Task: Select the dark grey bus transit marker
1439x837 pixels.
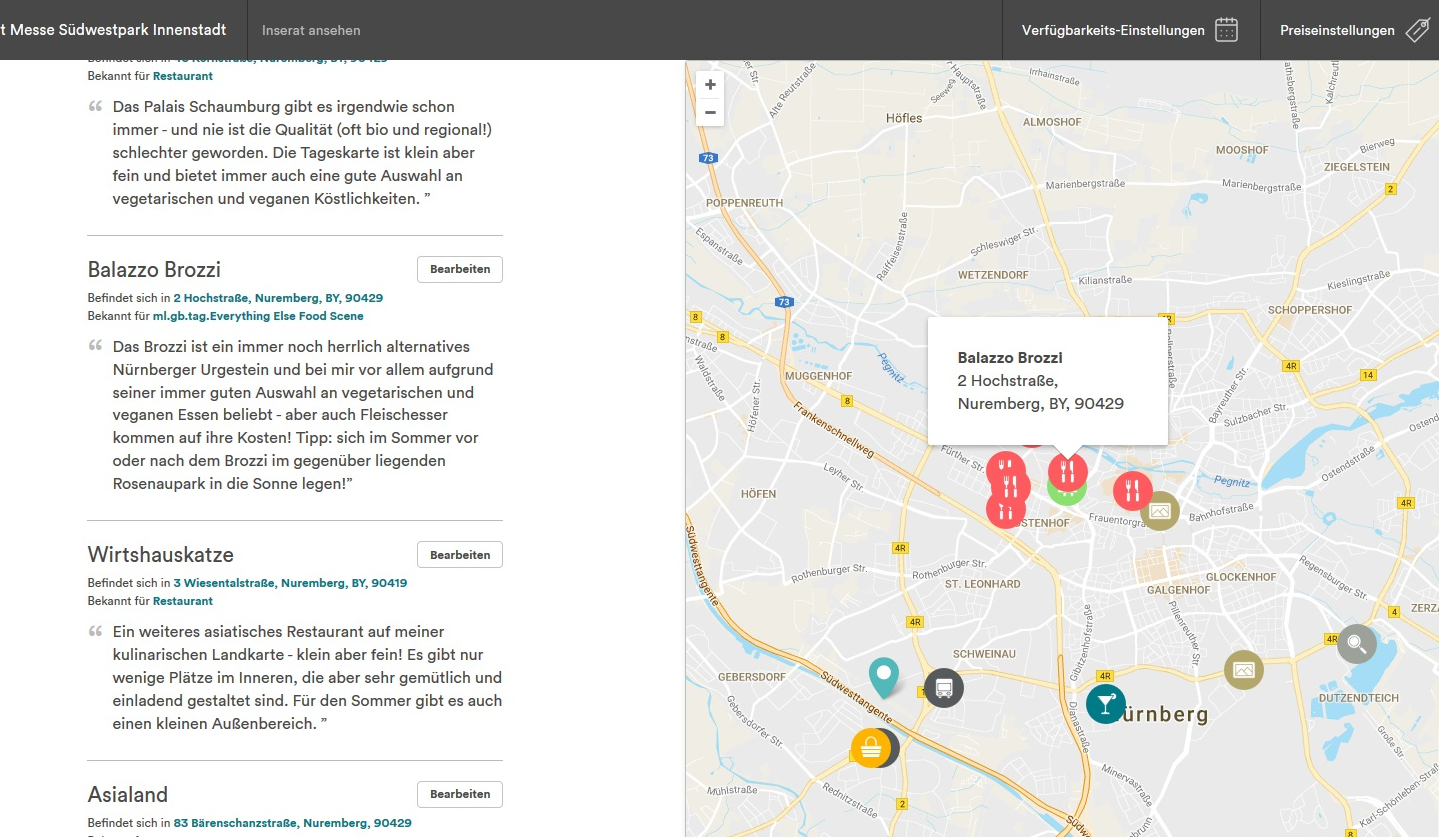Action: point(944,688)
